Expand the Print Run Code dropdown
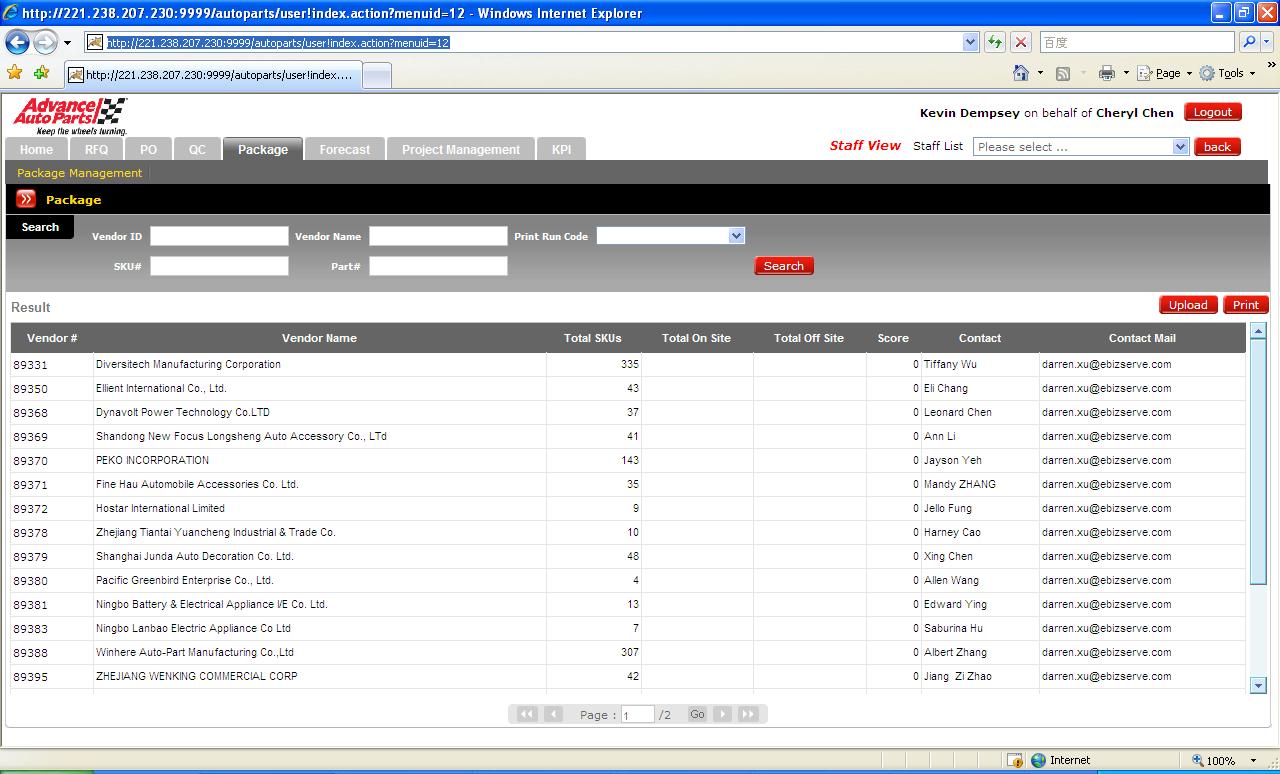 (736, 236)
